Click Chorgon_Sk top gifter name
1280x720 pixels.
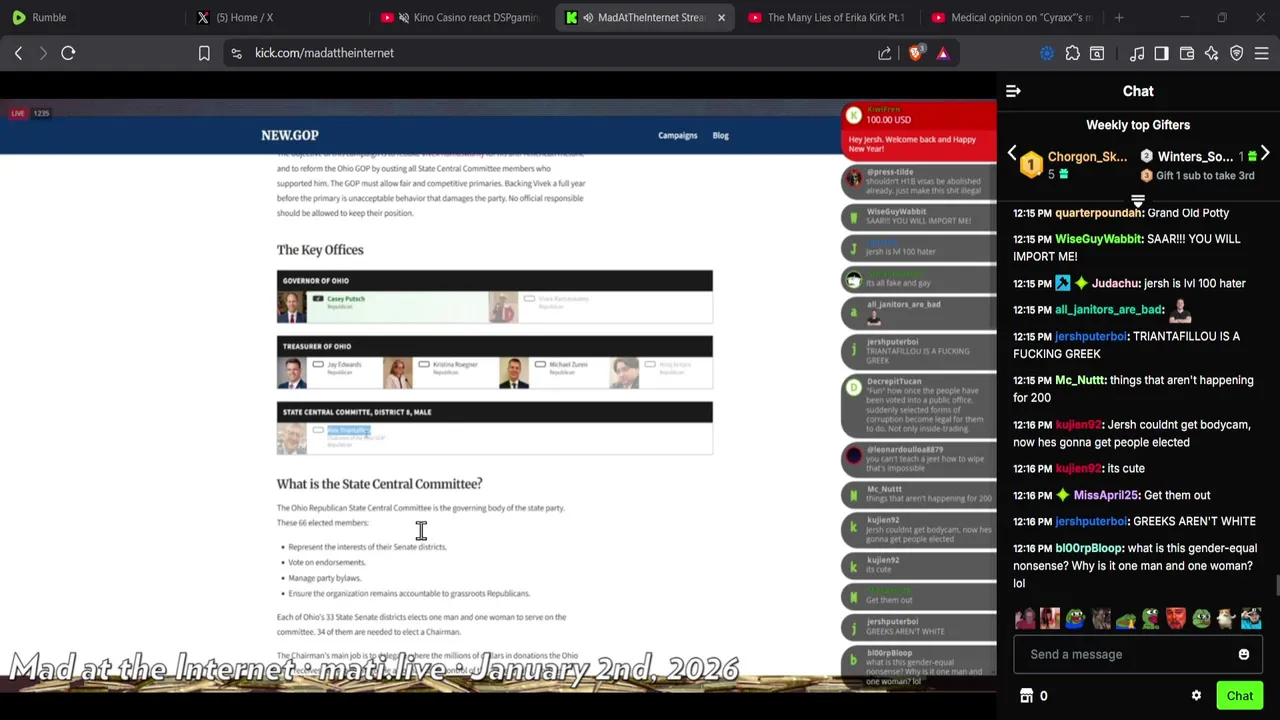[1087, 157]
